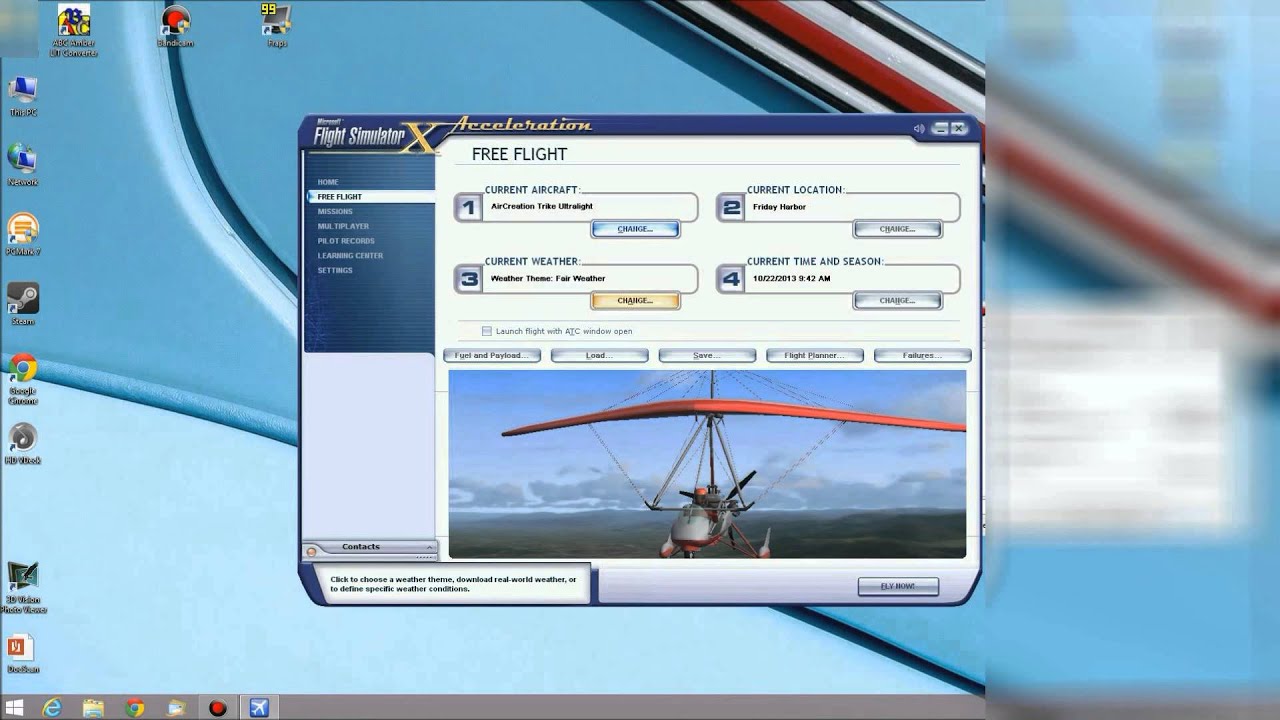Expand the Contacts panel arrow
Screen dimensions: 1280x720
click(429, 547)
